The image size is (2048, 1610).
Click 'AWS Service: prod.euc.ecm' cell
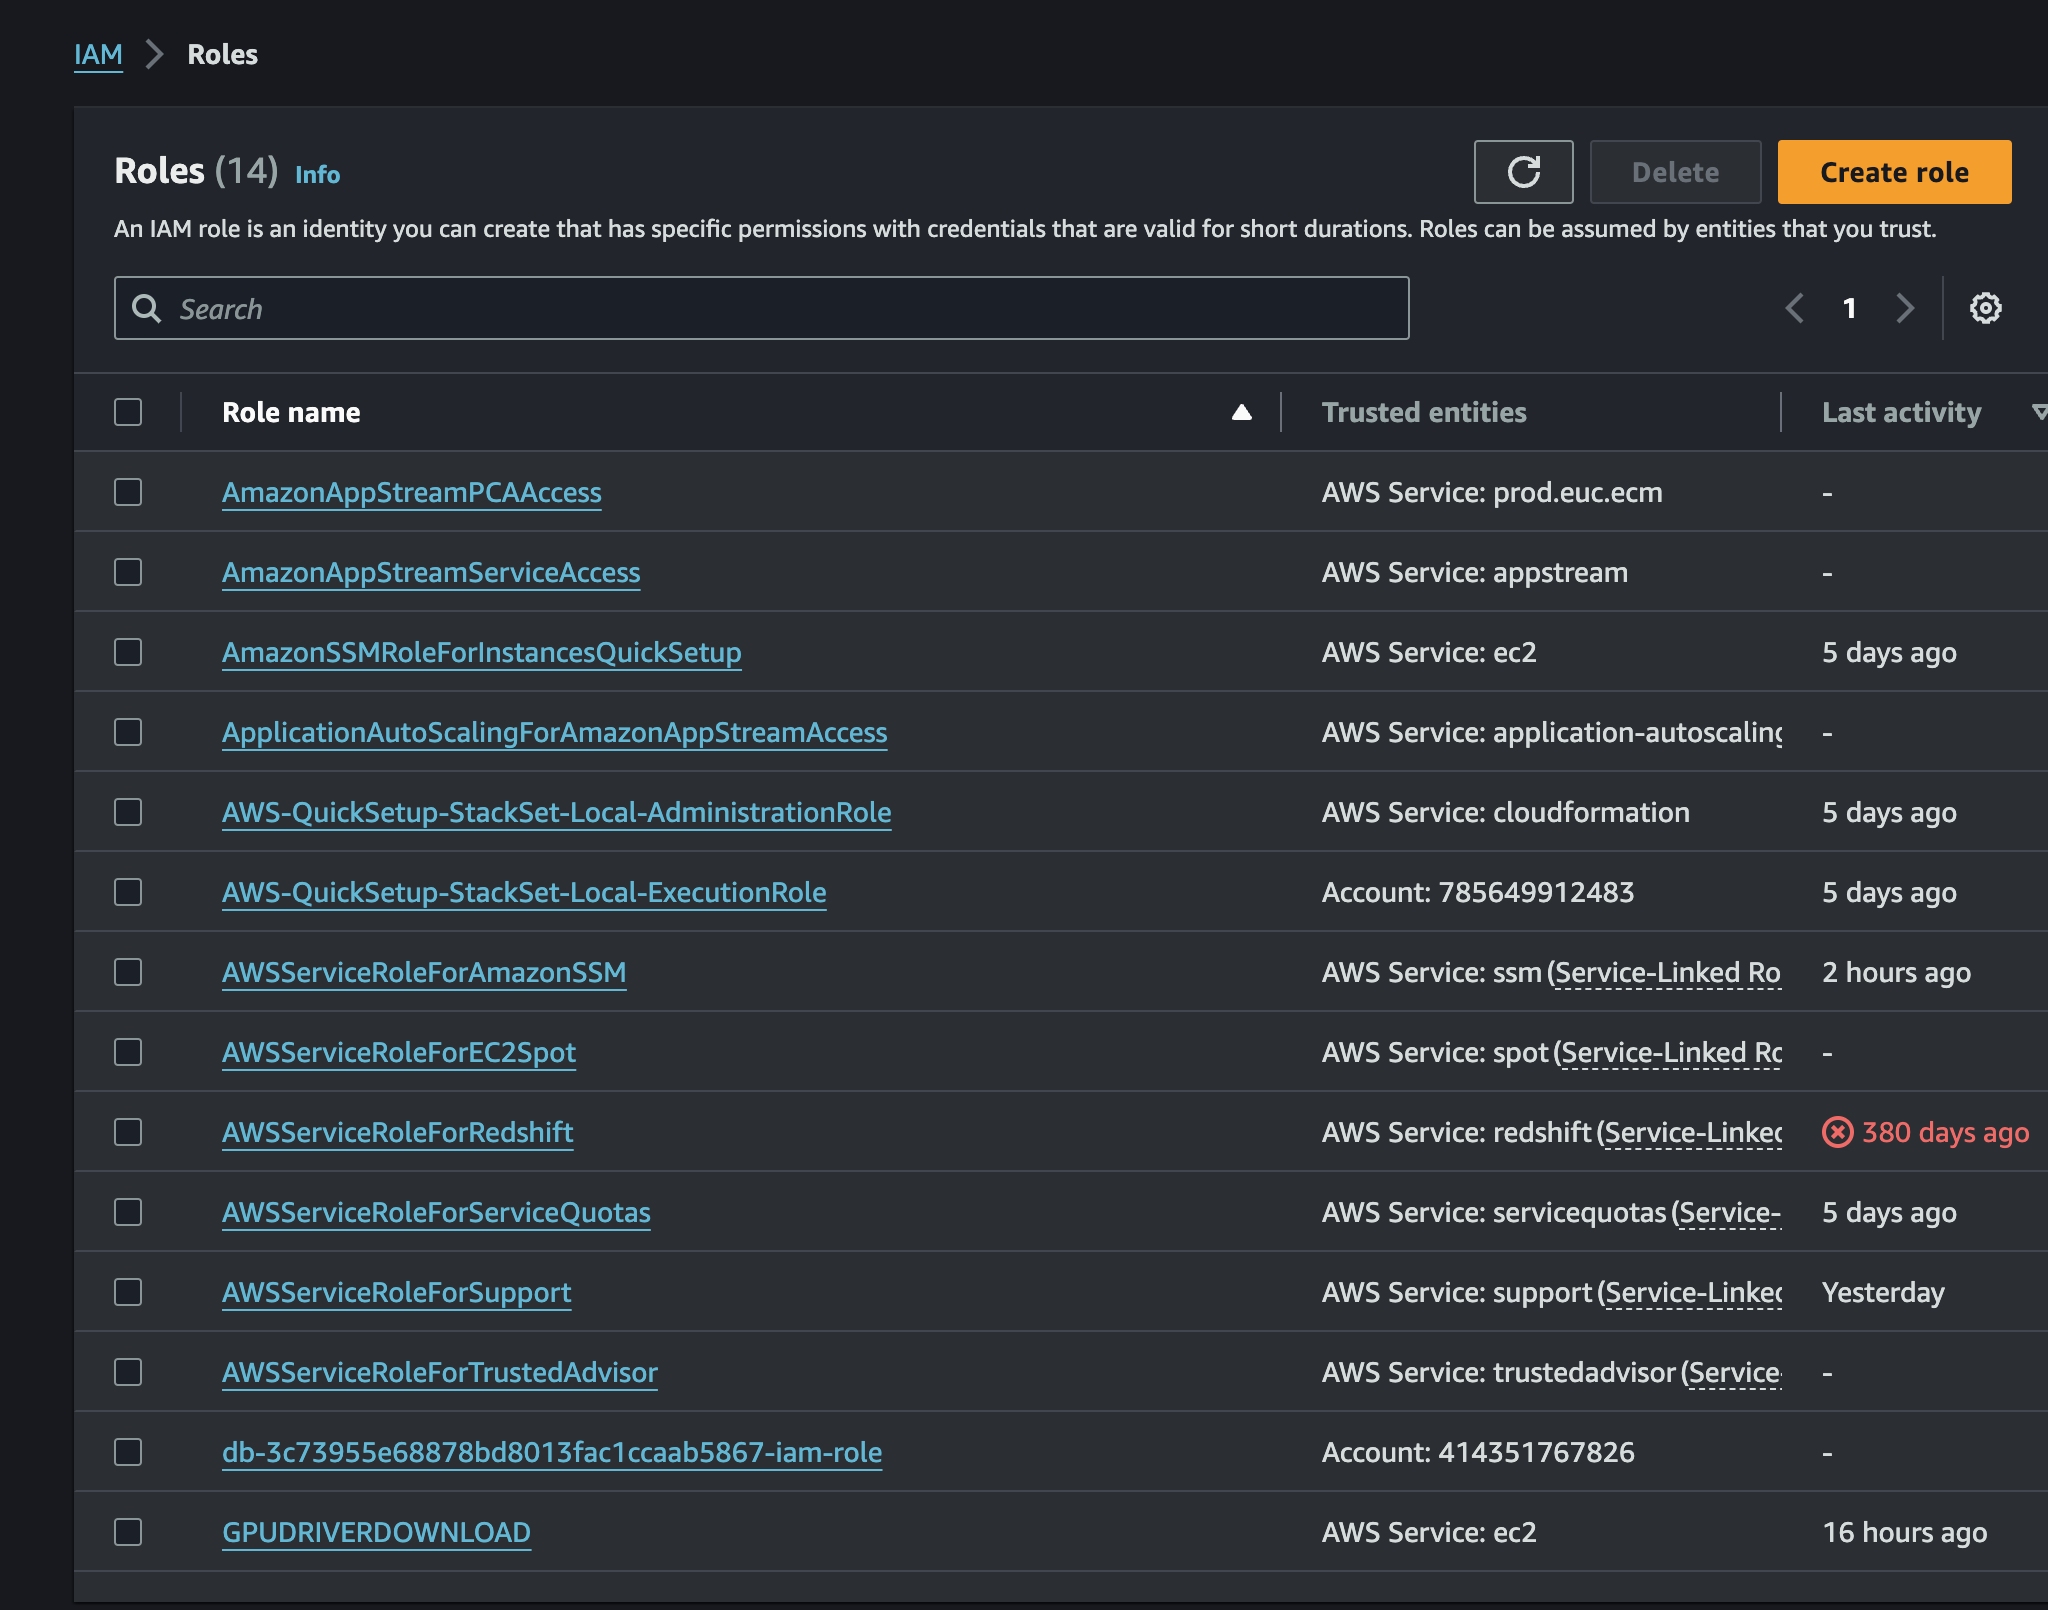coord(1492,492)
